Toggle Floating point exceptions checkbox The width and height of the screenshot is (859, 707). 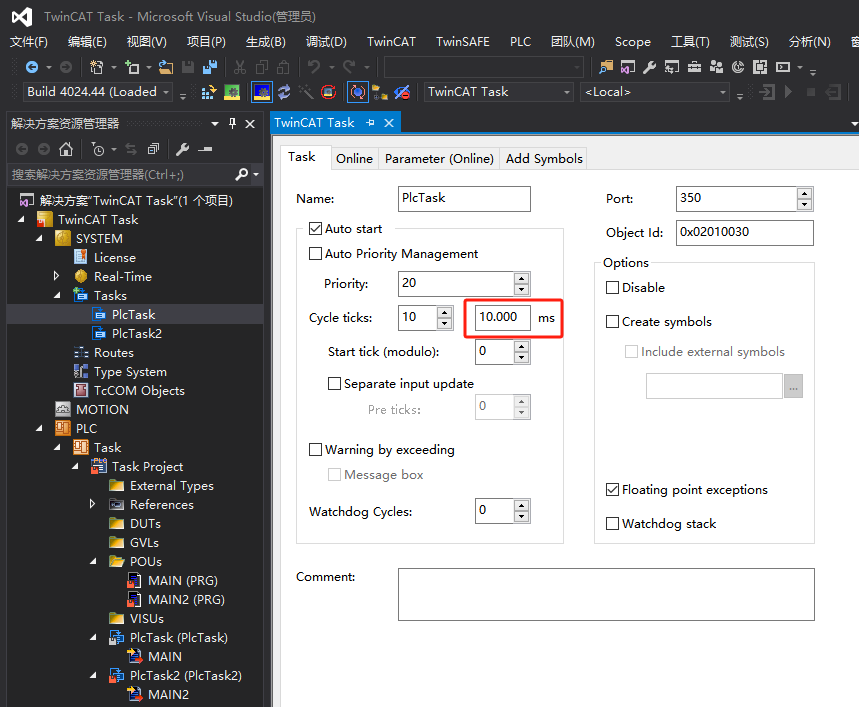tap(612, 490)
